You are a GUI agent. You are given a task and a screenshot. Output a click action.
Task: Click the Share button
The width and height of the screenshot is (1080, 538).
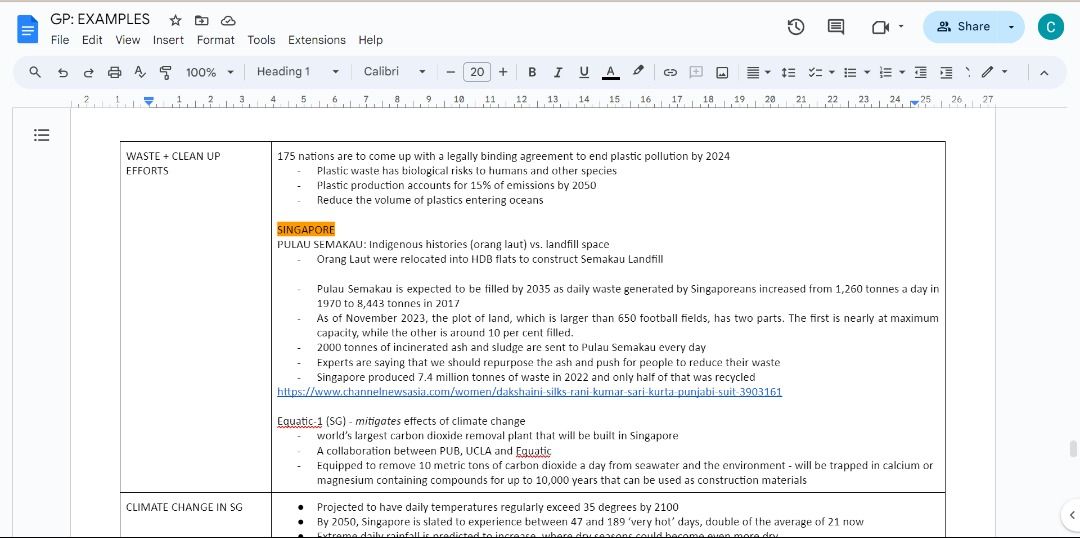[x=963, y=27]
